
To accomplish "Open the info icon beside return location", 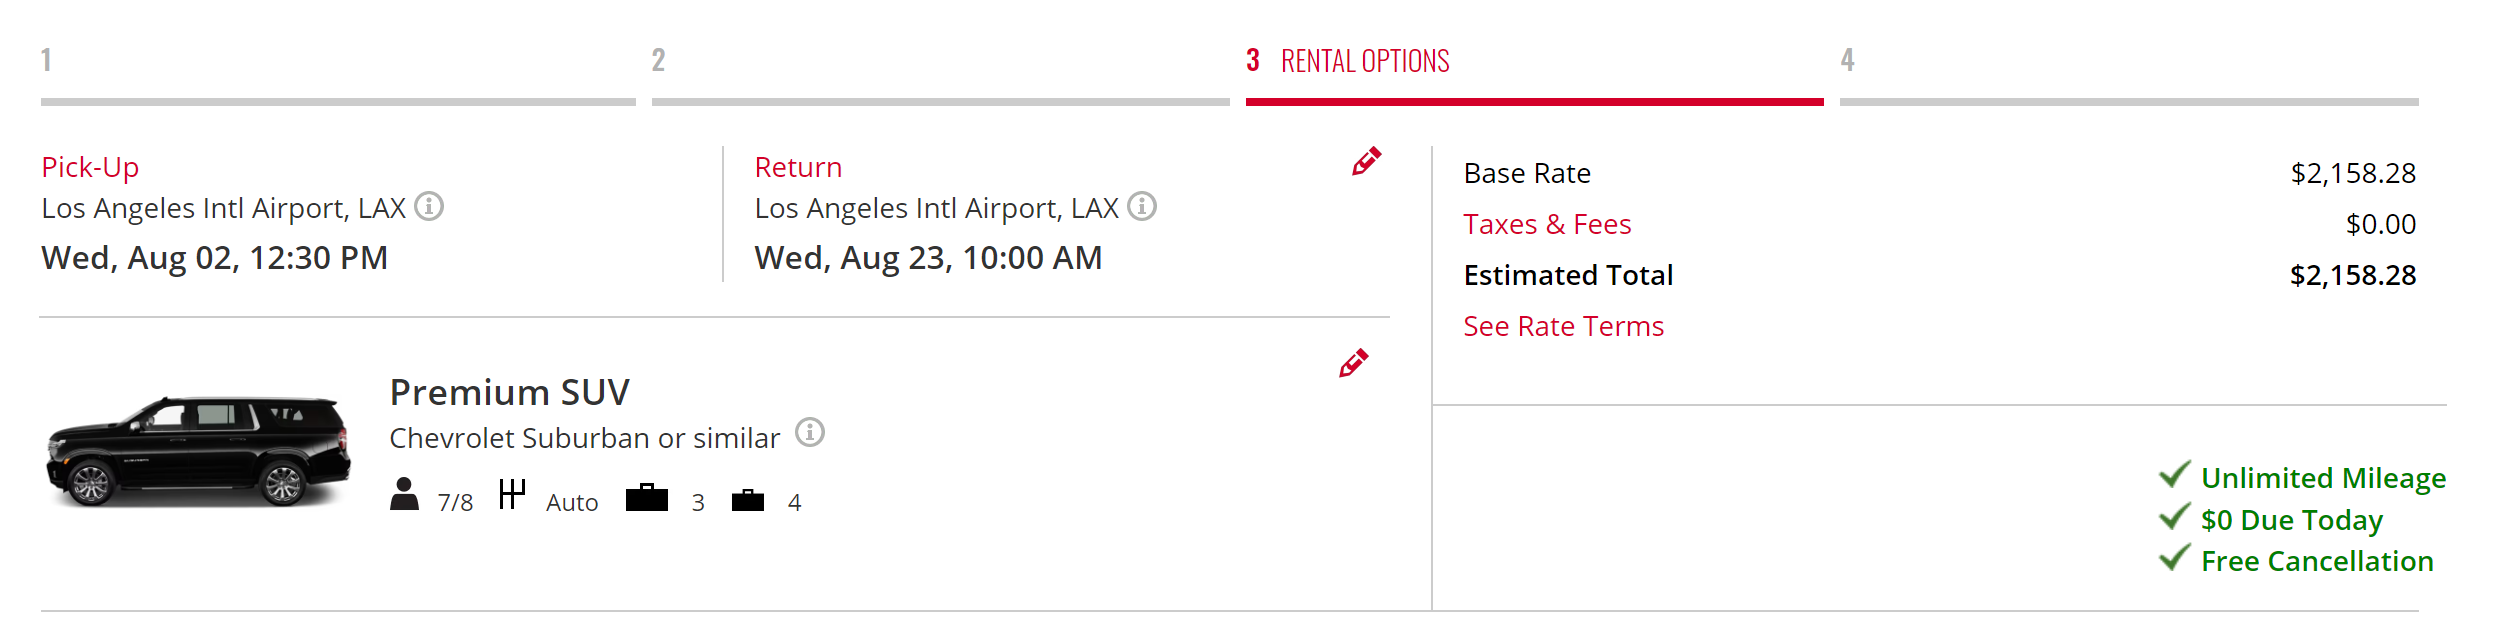I will [x=1142, y=206].
